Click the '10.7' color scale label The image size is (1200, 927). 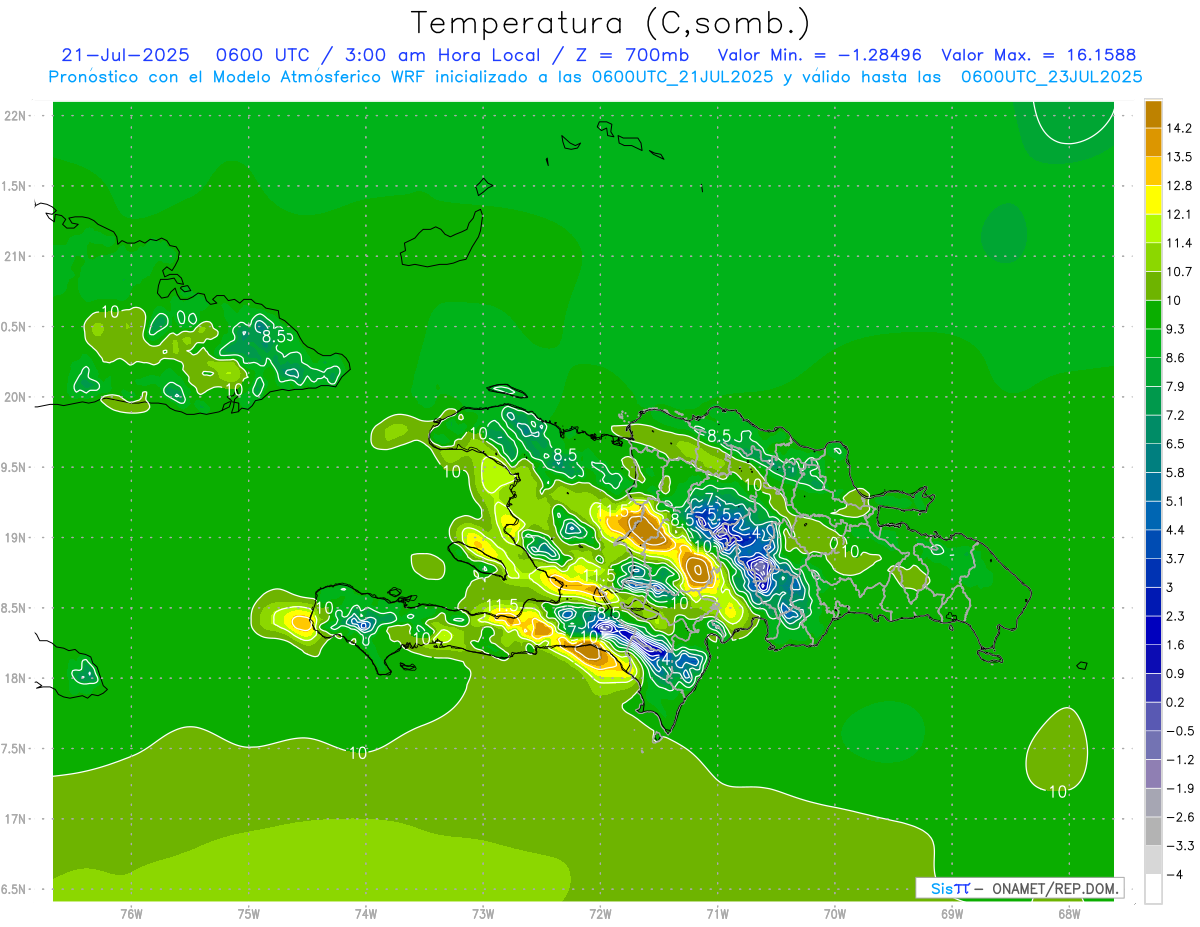1181,272
